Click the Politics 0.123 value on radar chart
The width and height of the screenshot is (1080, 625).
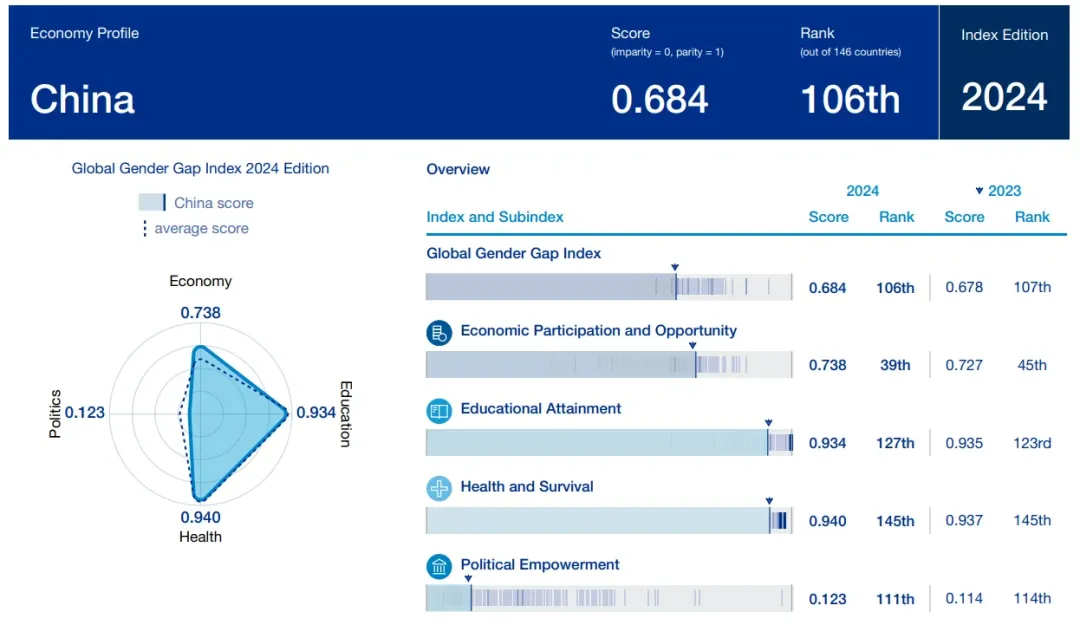point(84,412)
